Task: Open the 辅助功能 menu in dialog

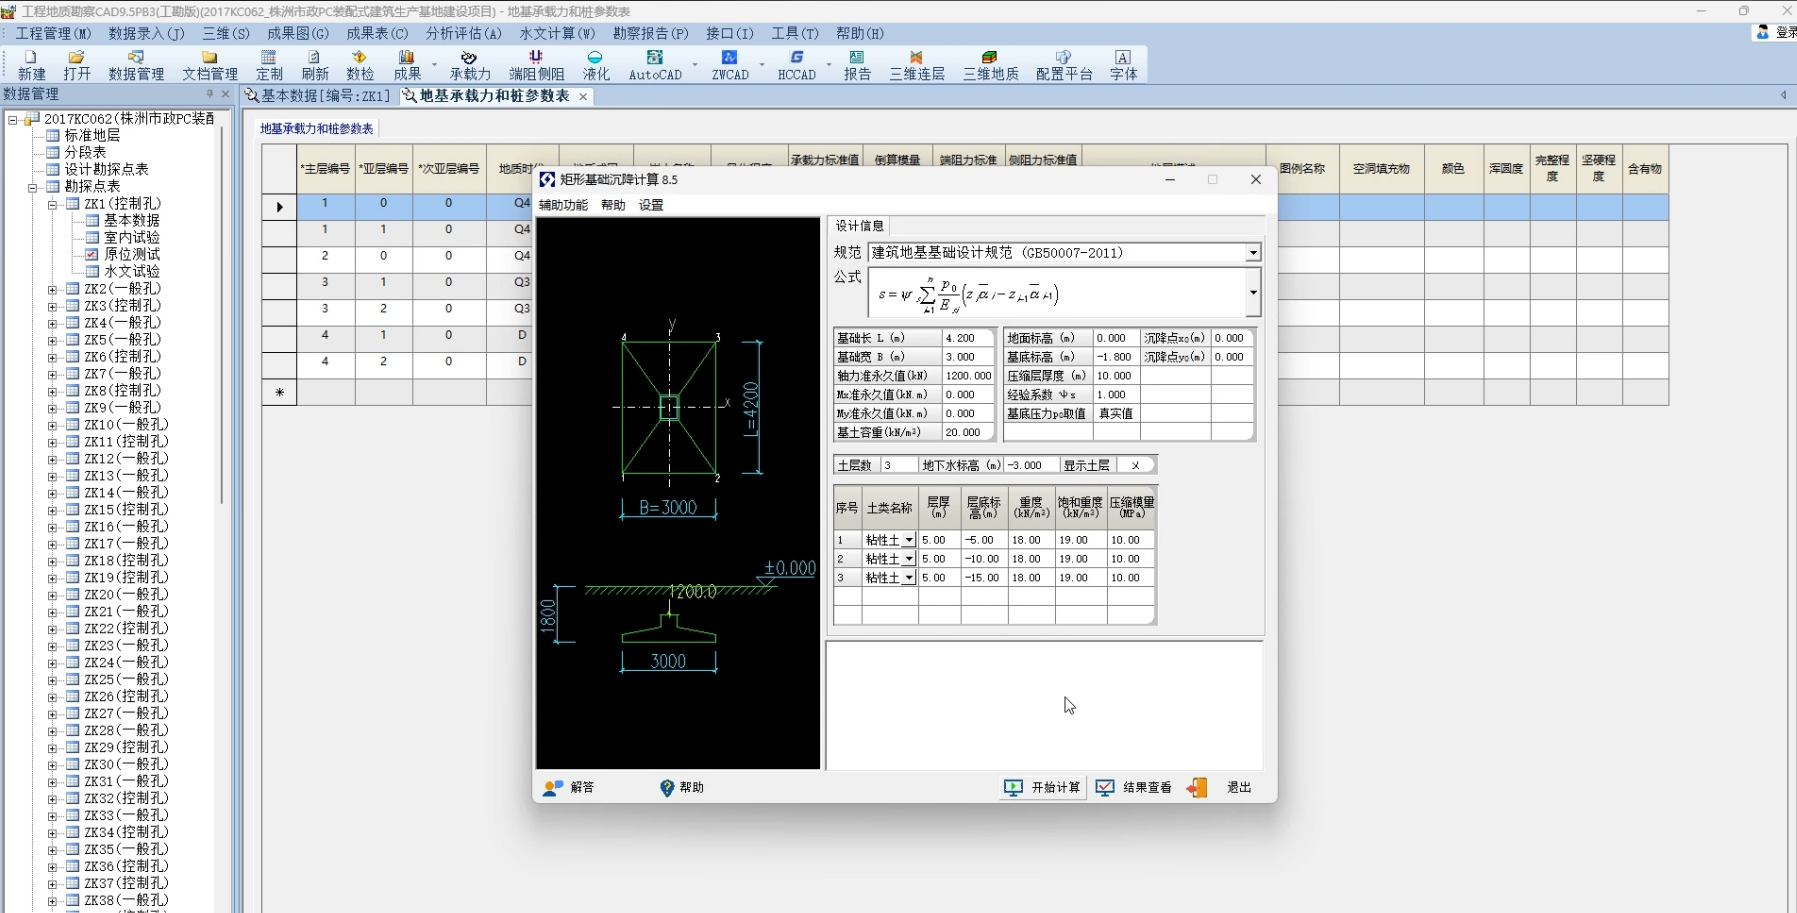Action: point(563,205)
